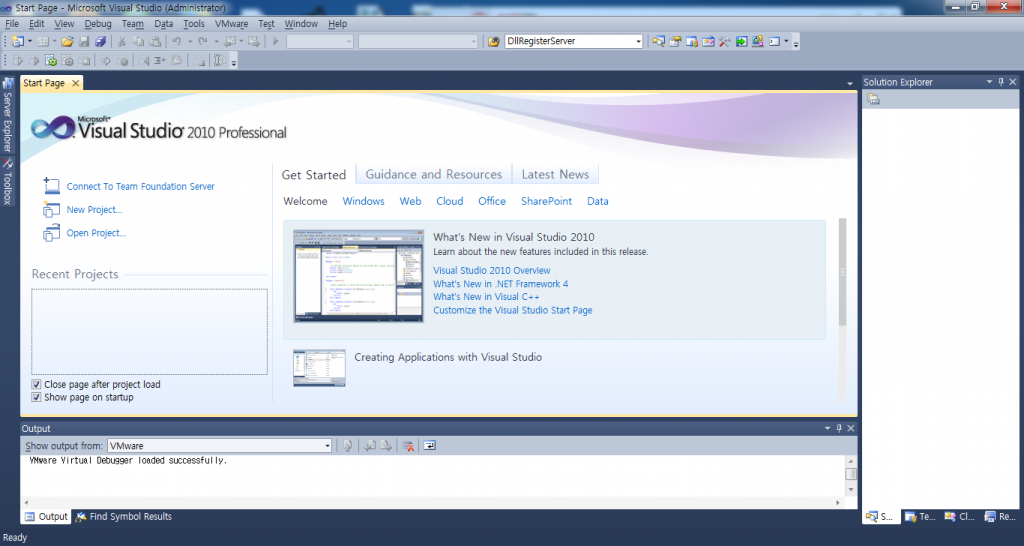Click the Find in Files icon beside DllRegisterServer
The width and height of the screenshot is (1024, 546).
click(494, 41)
